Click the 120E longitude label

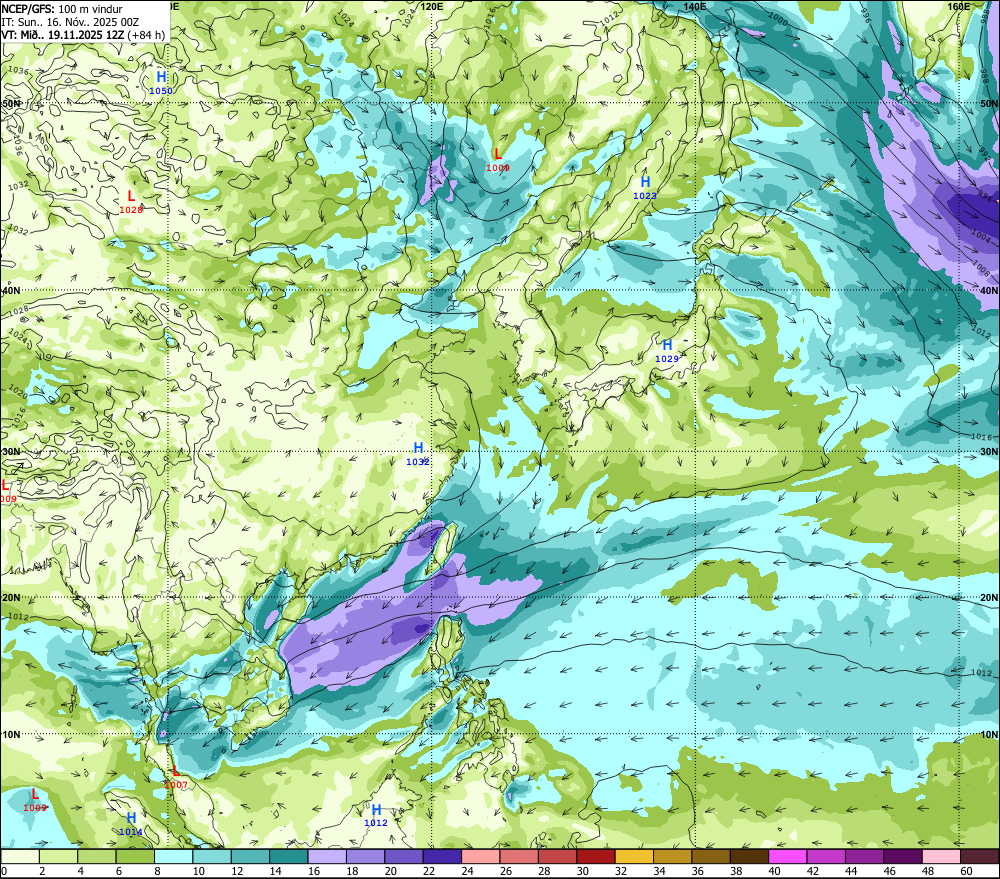pos(432,6)
